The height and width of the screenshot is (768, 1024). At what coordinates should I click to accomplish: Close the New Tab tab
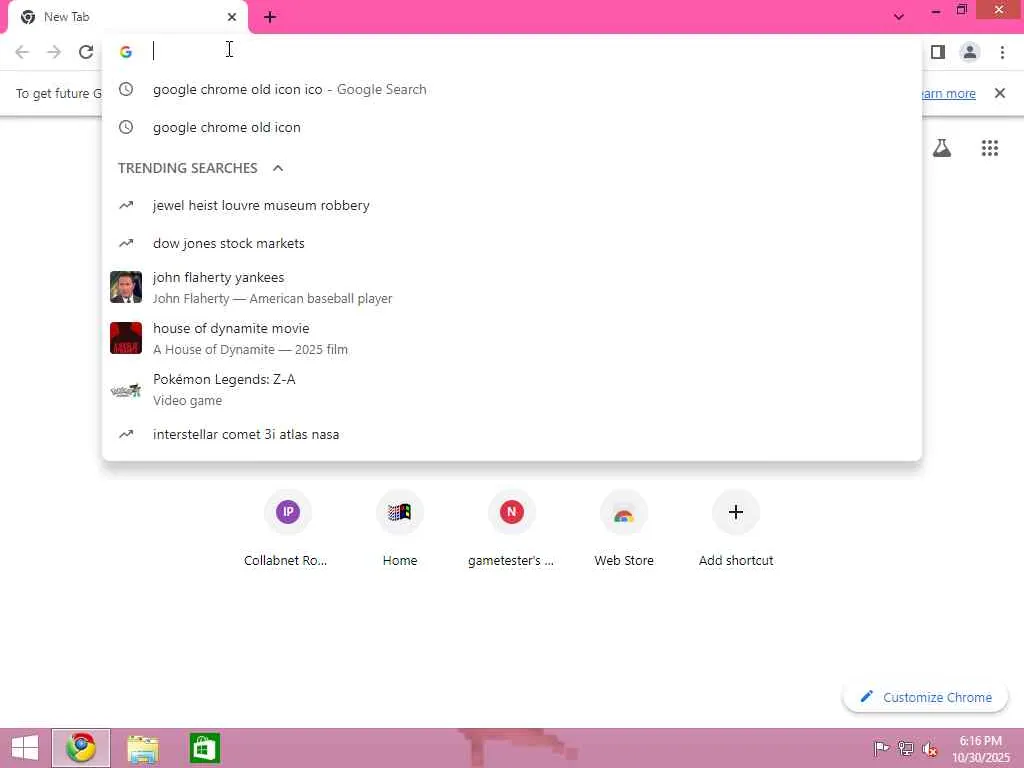pos(232,17)
